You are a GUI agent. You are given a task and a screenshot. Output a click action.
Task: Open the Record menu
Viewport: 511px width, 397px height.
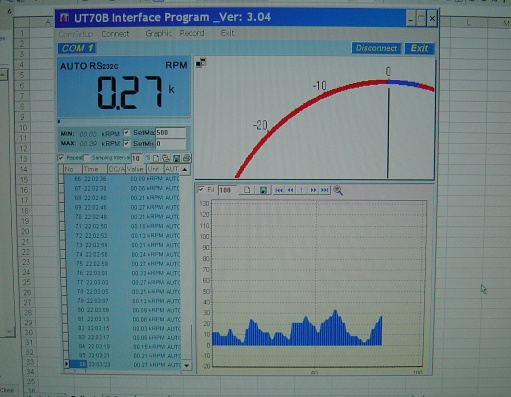192,33
